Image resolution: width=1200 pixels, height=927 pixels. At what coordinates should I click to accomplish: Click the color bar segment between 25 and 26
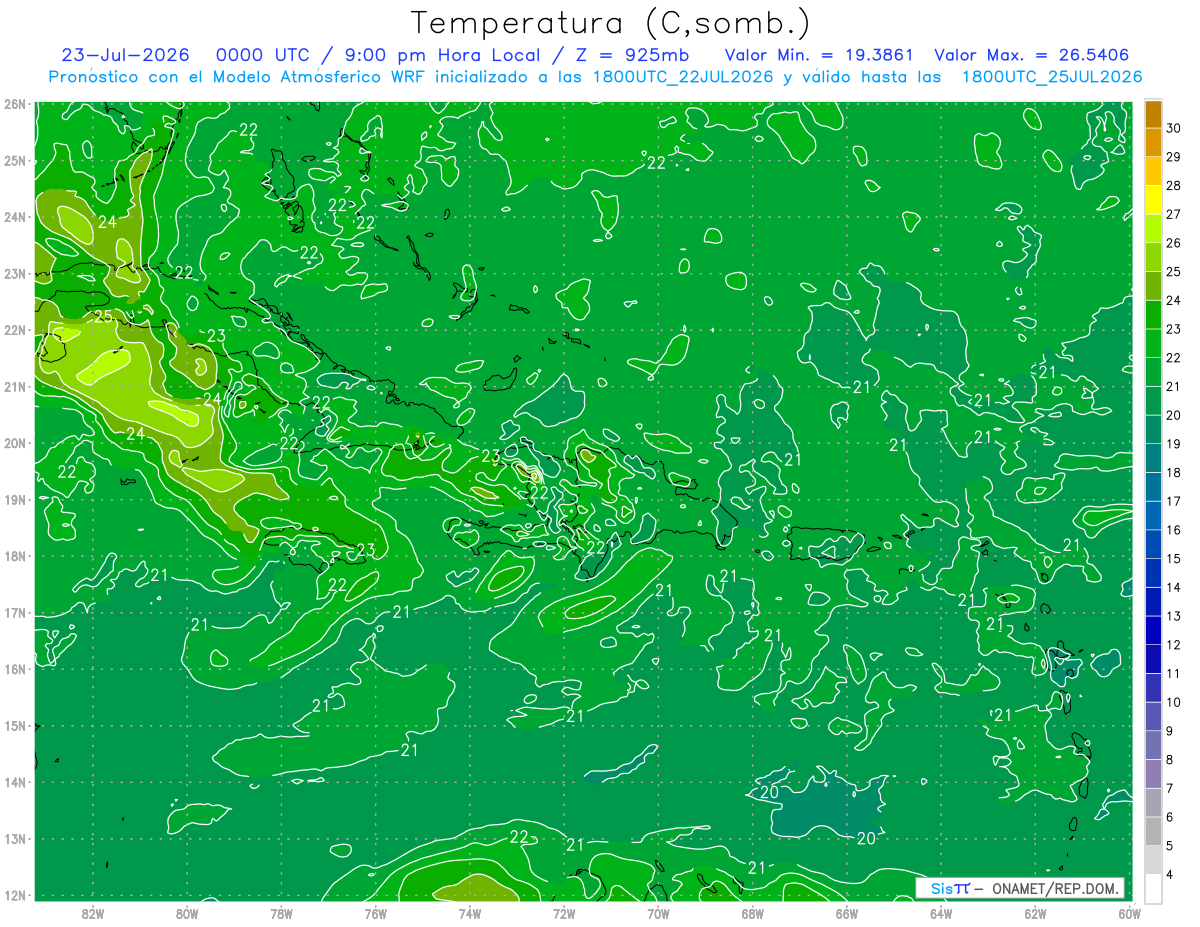[x=1153, y=258]
